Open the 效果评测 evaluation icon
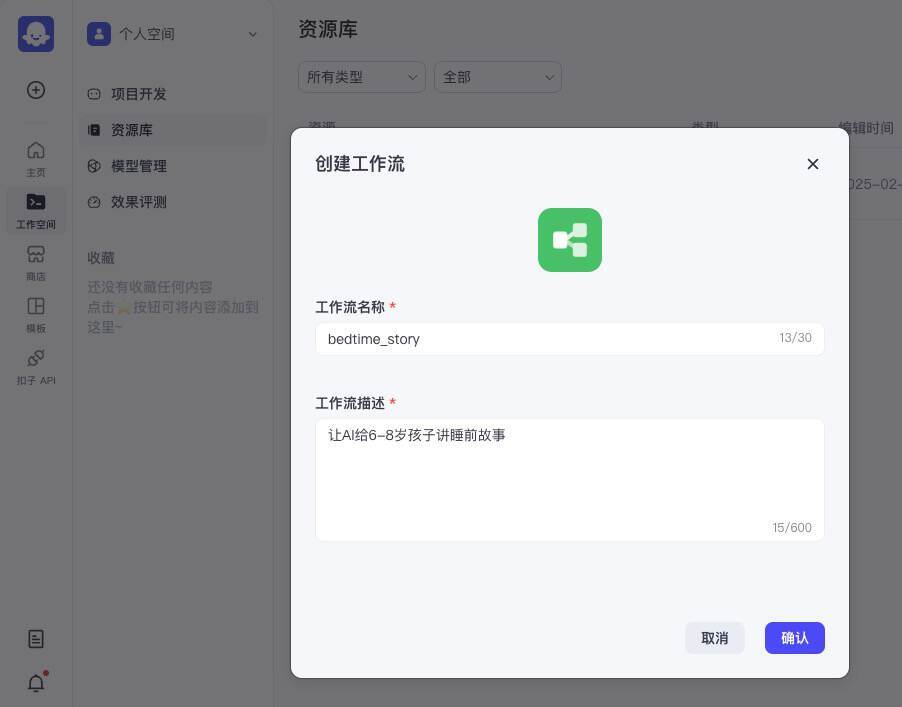The height and width of the screenshot is (707, 902). pyautogui.click(x=93, y=202)
